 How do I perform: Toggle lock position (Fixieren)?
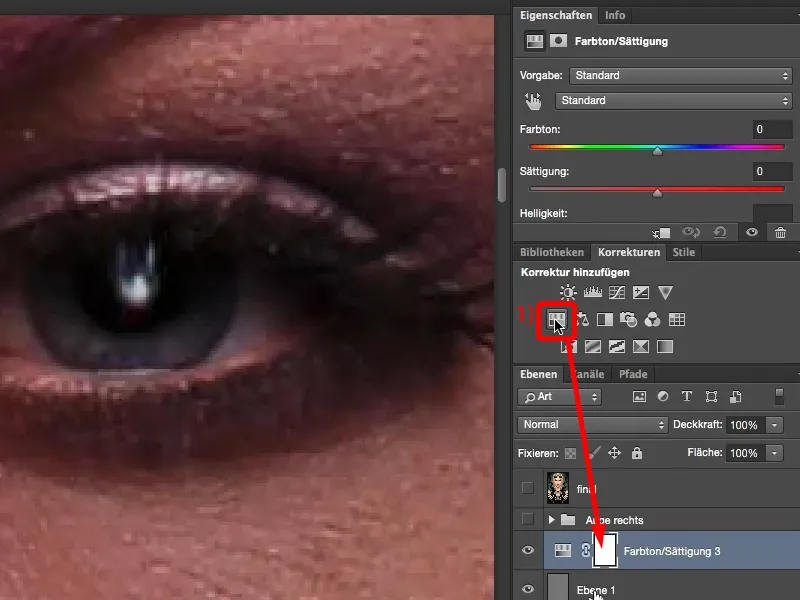614,453
